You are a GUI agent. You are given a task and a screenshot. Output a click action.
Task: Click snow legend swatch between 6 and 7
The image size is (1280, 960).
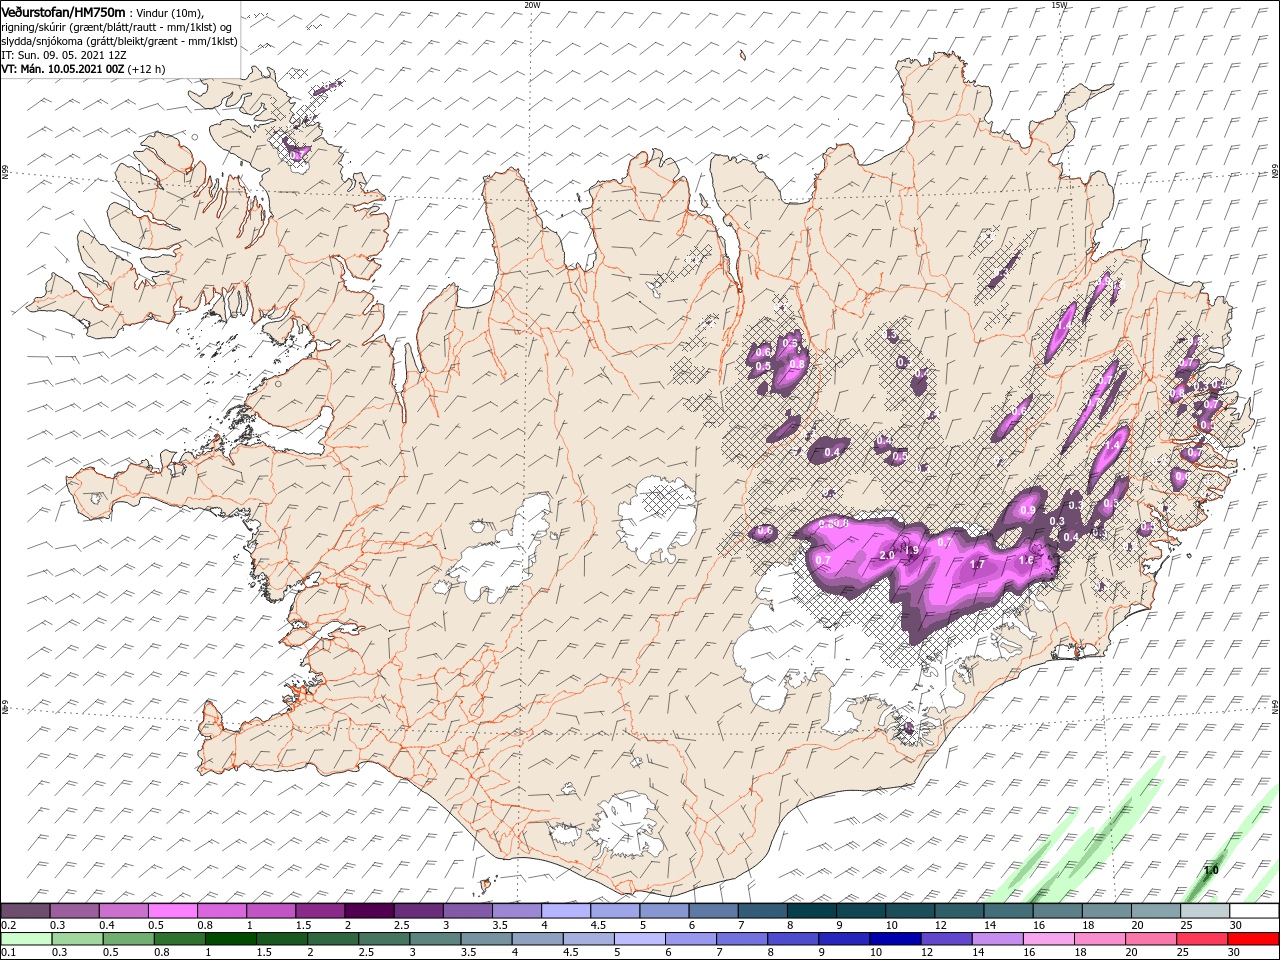pyautogui.click(x=712, y=911)
